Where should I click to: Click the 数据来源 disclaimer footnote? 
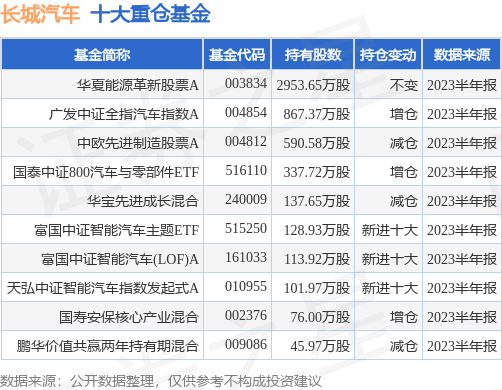click(161, 381)
